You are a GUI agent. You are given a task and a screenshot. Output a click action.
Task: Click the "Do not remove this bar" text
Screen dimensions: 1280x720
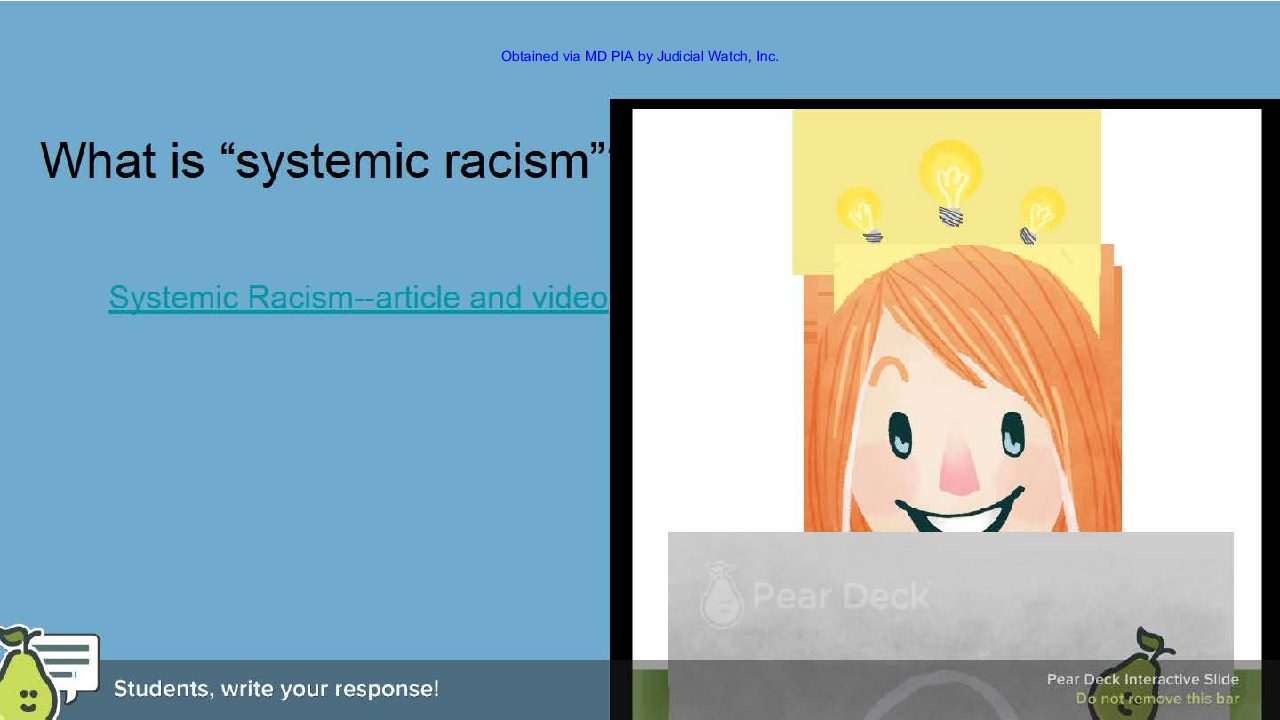pyautogui.click(x=1157, y=699)
